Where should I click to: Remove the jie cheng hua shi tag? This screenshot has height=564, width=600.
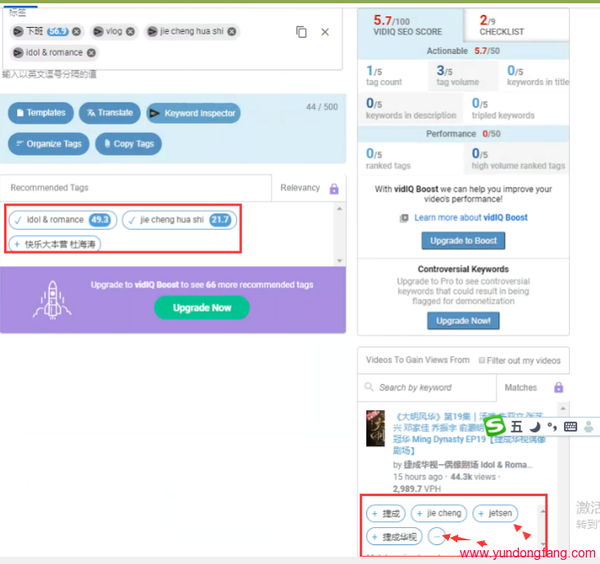point(232,31)
